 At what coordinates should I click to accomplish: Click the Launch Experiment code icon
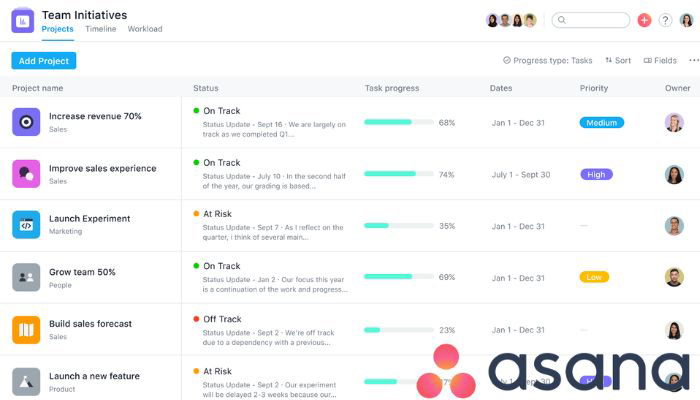point(26,225)
